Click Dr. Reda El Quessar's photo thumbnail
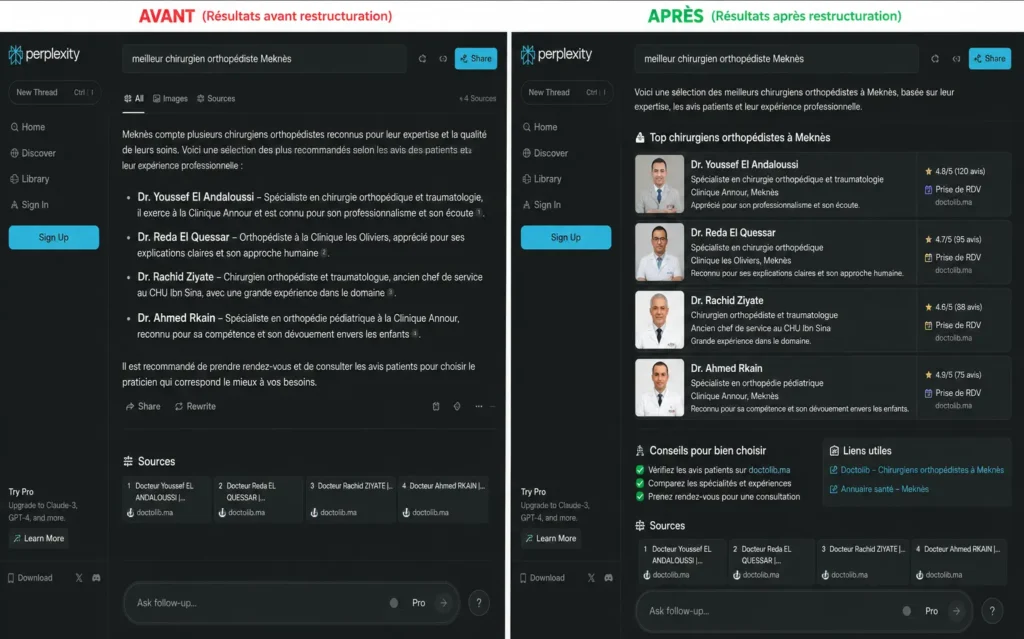1024x639 pixels. (660, 252)
